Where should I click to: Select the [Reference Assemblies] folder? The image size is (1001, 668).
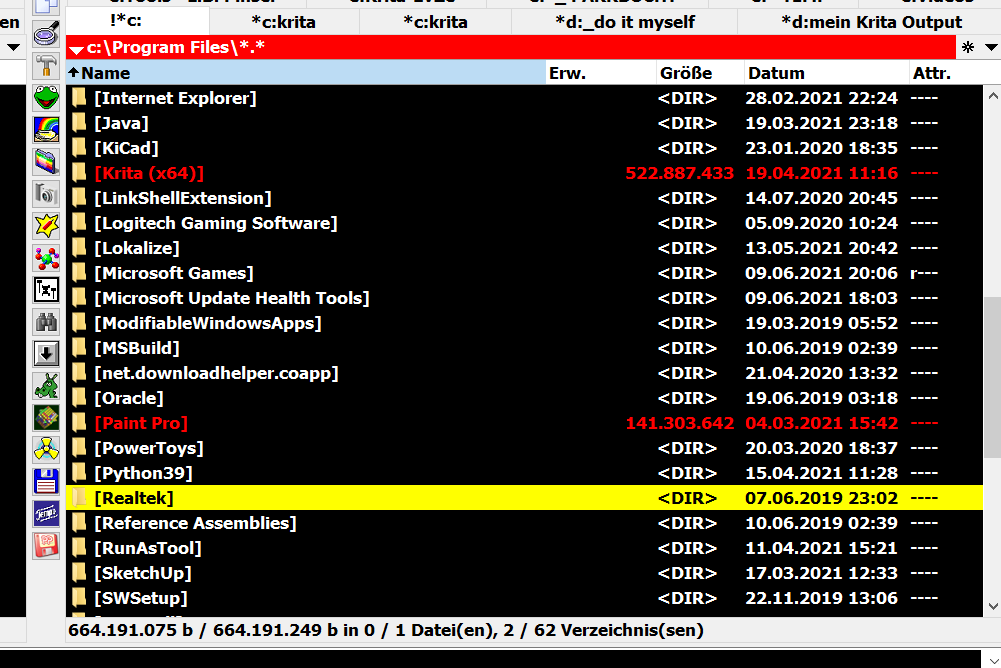click(524, 522)
